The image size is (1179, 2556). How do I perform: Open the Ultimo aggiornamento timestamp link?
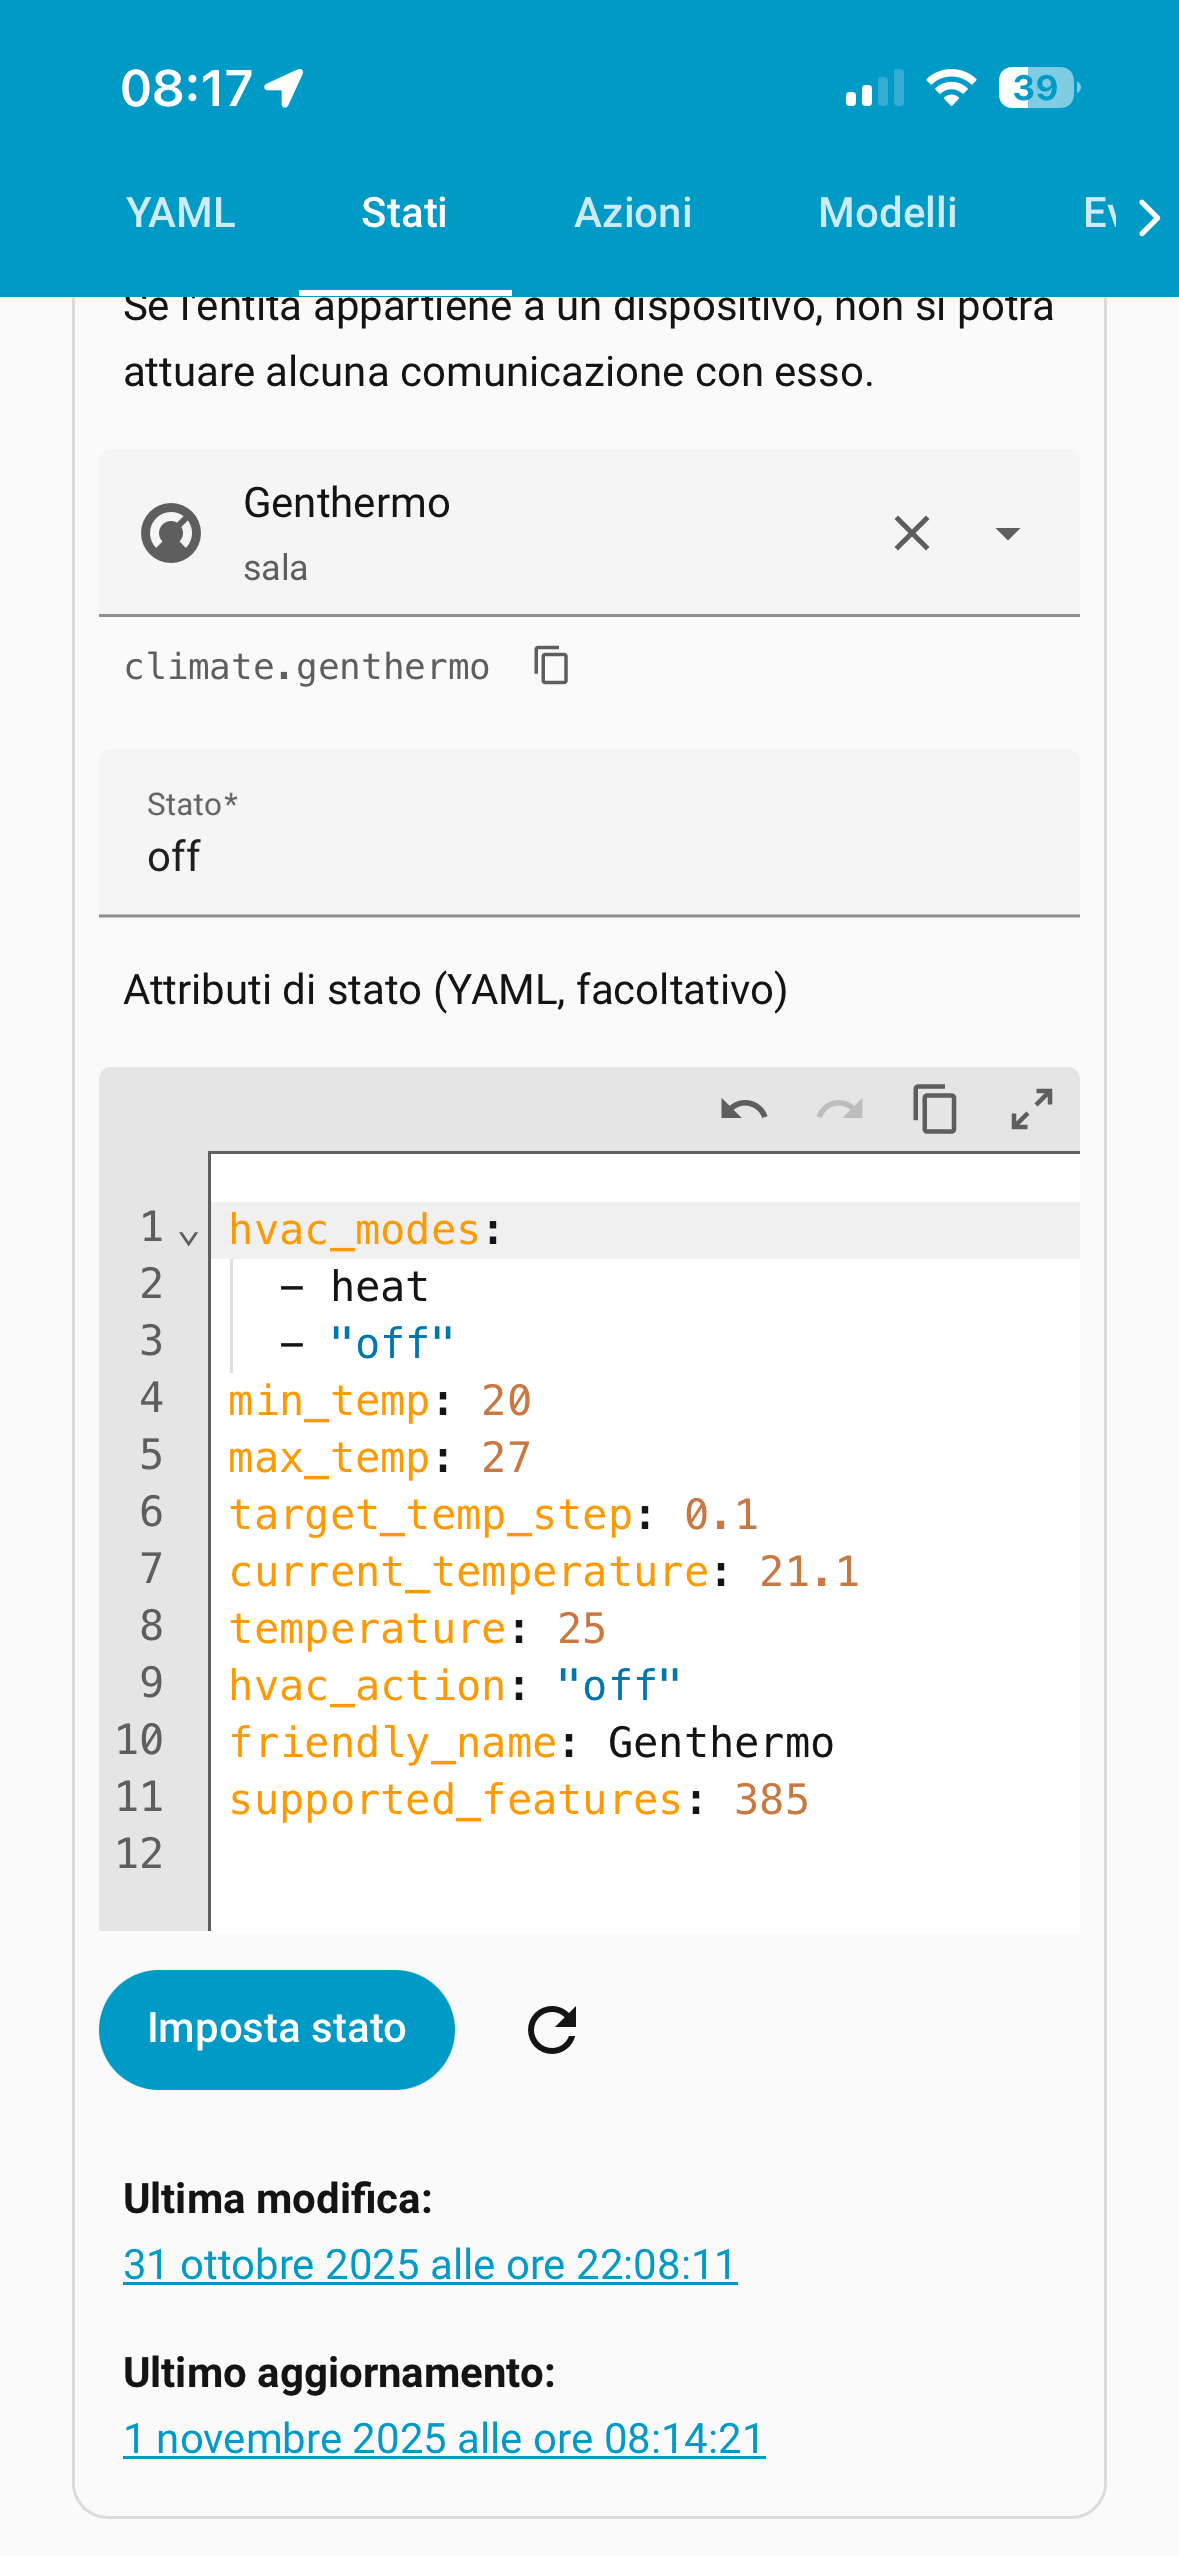(x=444, y=2439)
